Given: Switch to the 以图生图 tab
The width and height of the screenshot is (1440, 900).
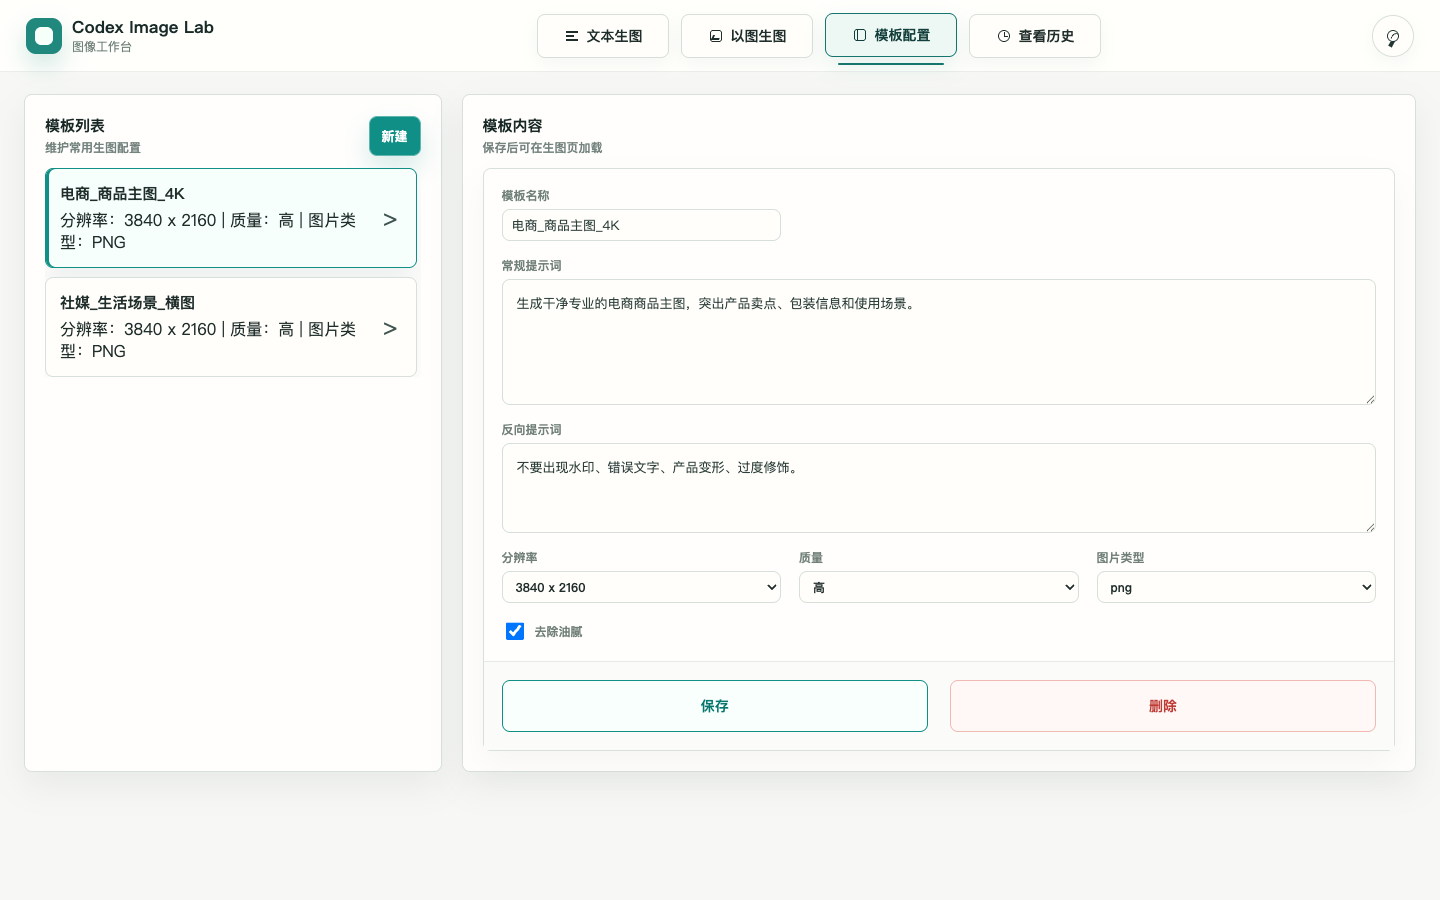Looking at the screenshot, I should click(x=747, y=36).
